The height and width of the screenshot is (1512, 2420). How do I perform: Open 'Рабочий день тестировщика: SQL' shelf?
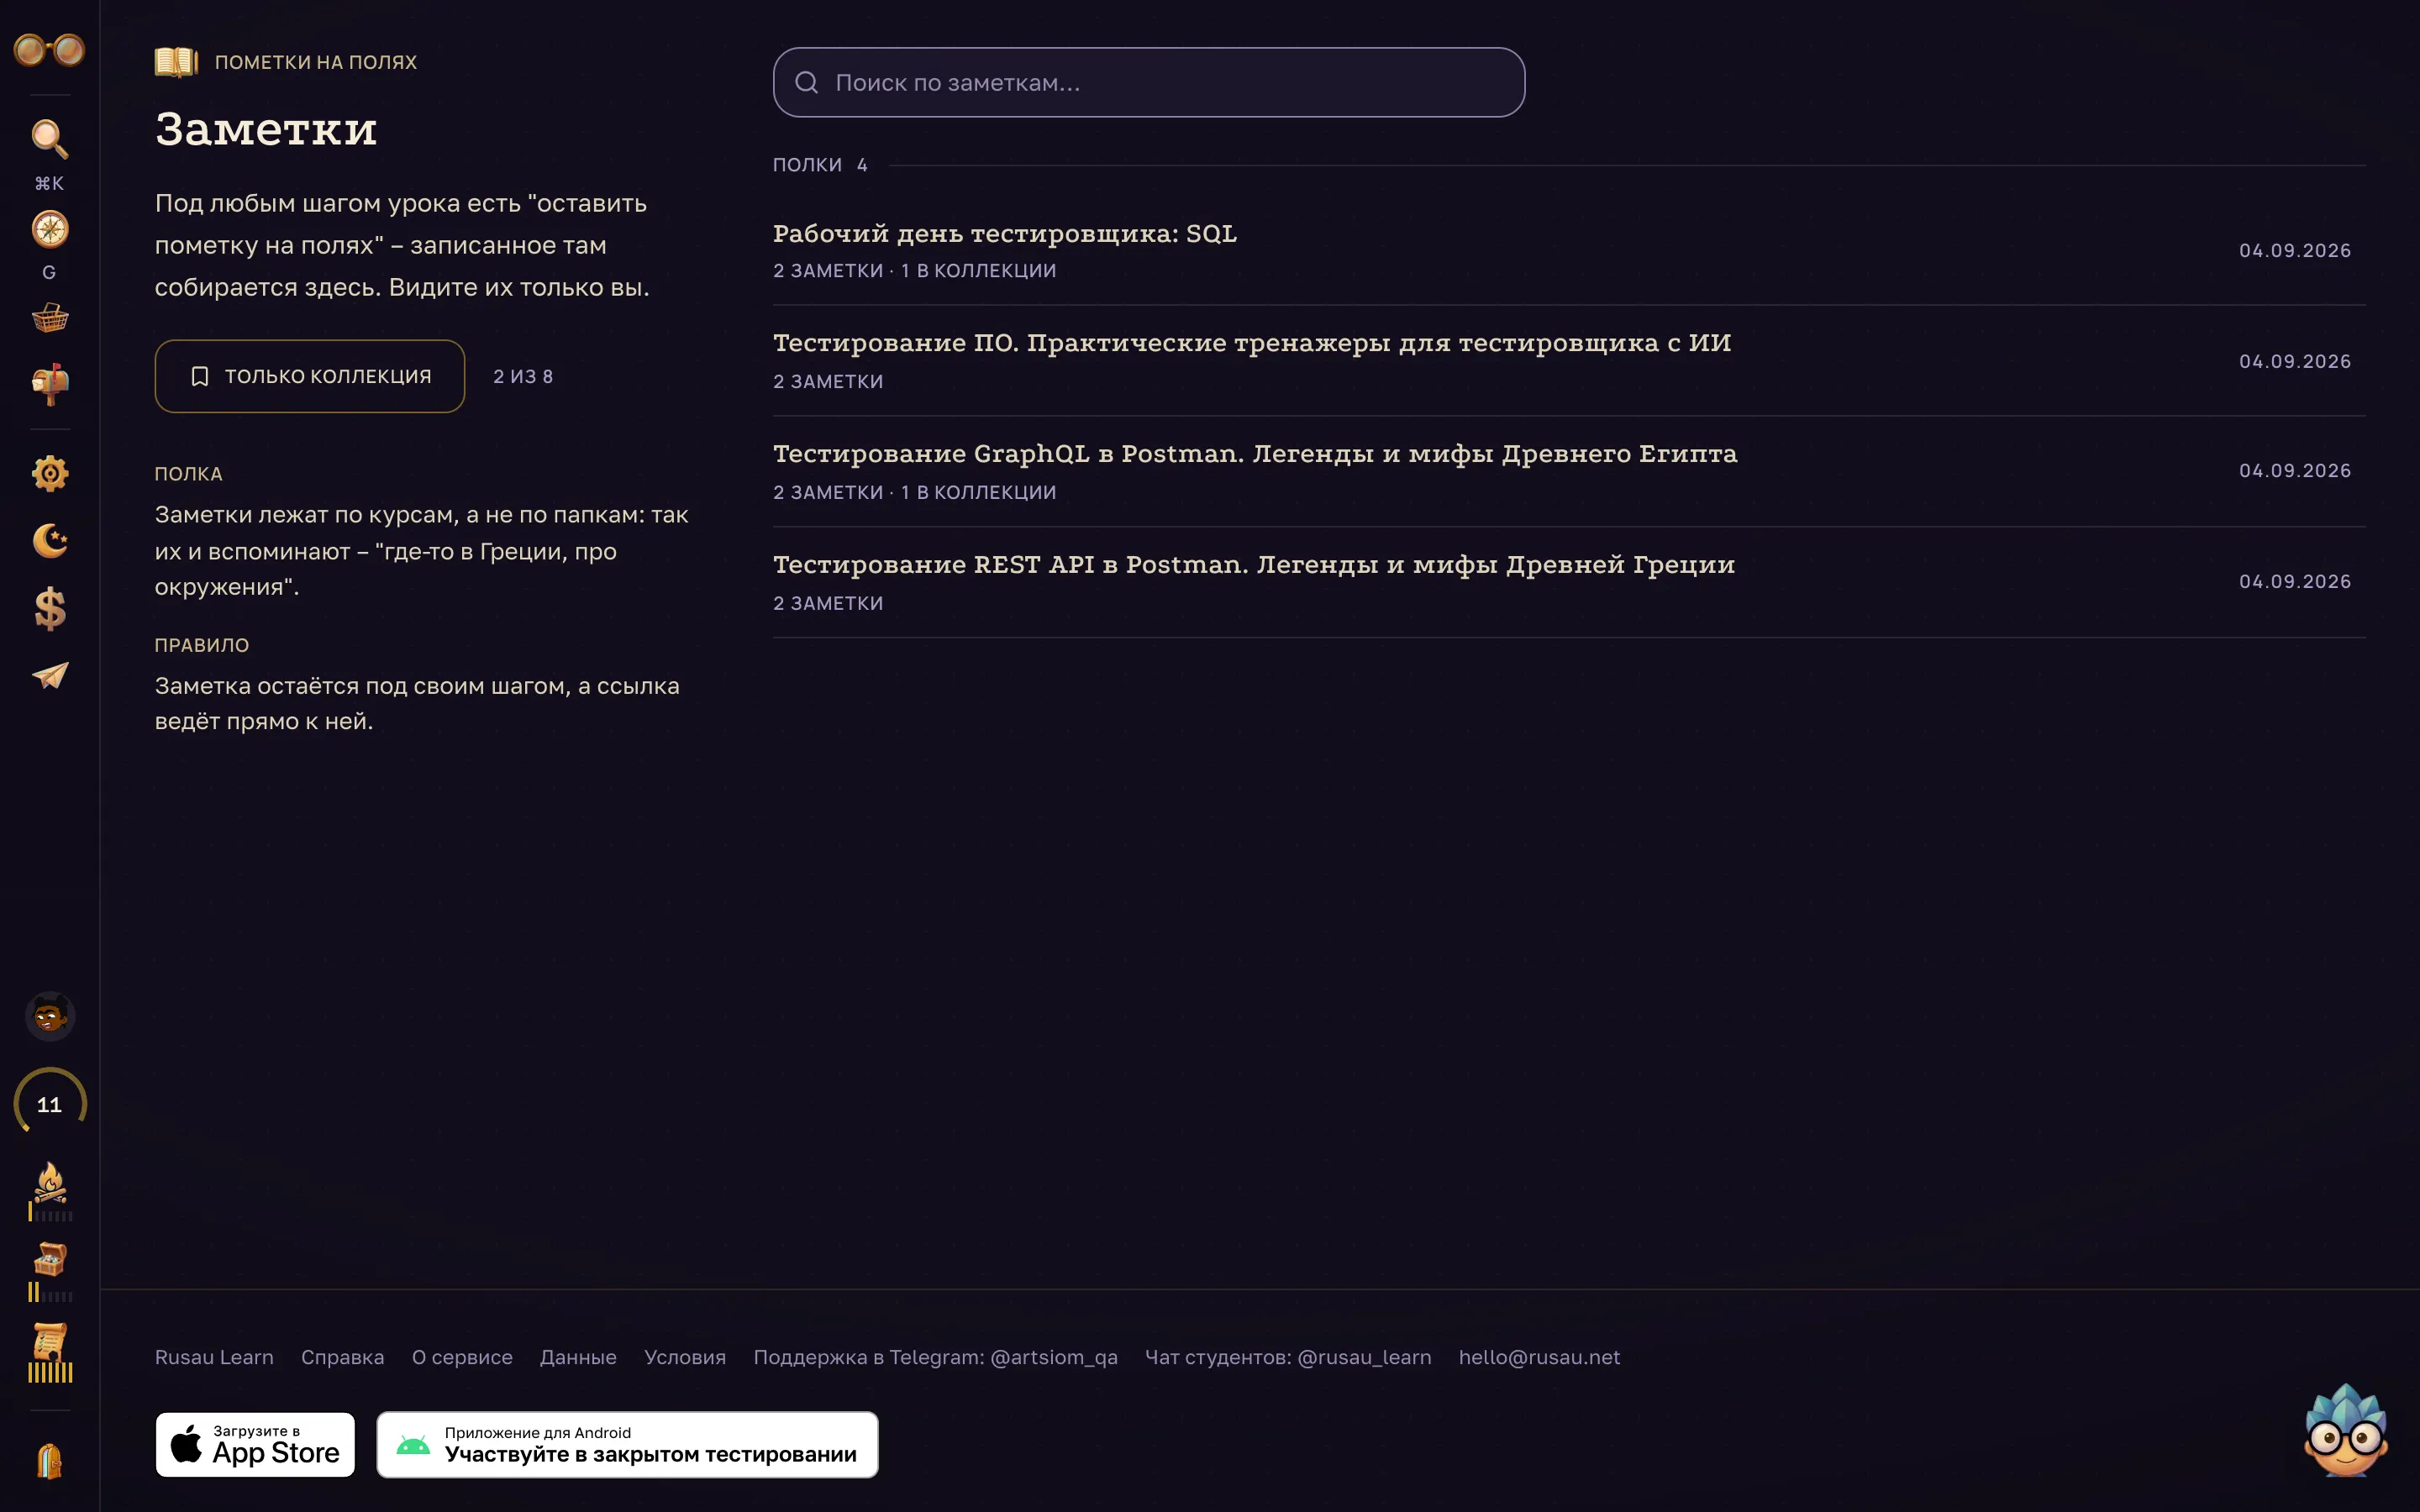coord(1569,250)
